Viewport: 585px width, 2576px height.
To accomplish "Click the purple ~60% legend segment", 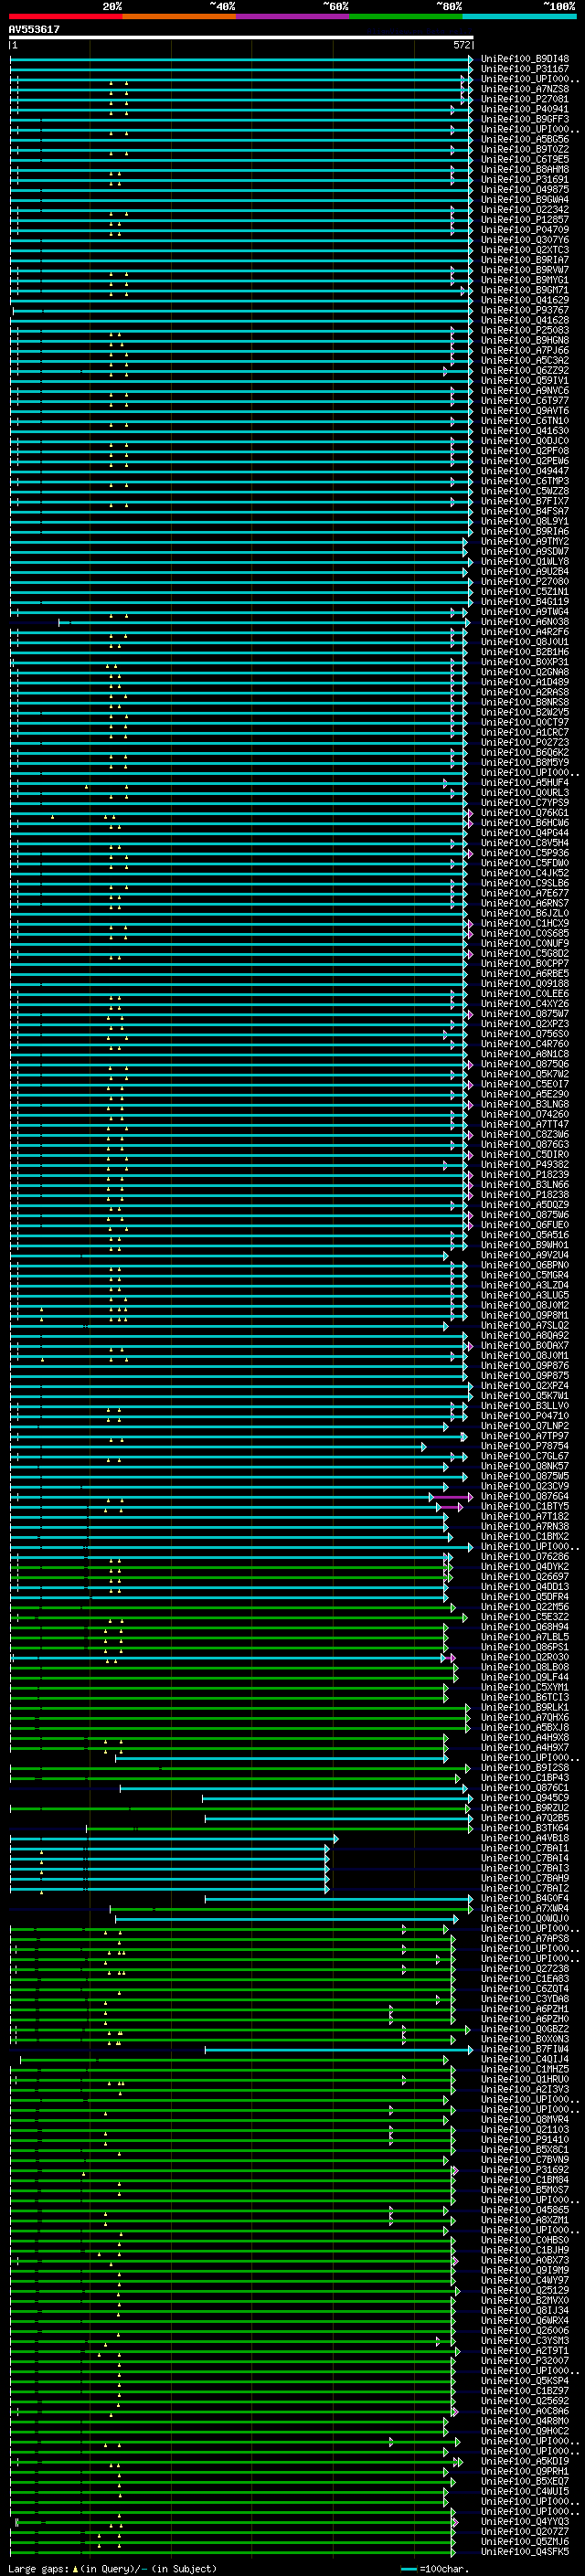I will click(293, 16).
